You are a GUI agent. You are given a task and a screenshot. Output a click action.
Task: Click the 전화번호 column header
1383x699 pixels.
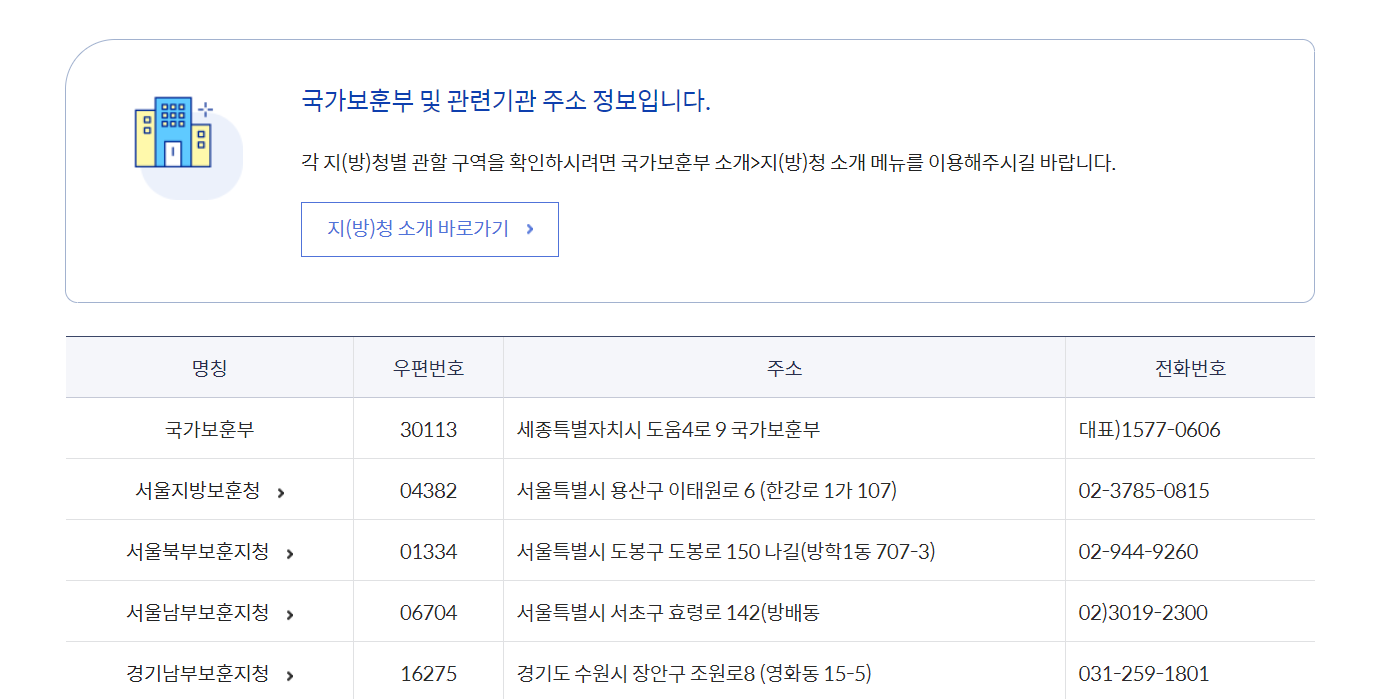click(1190, 367)
